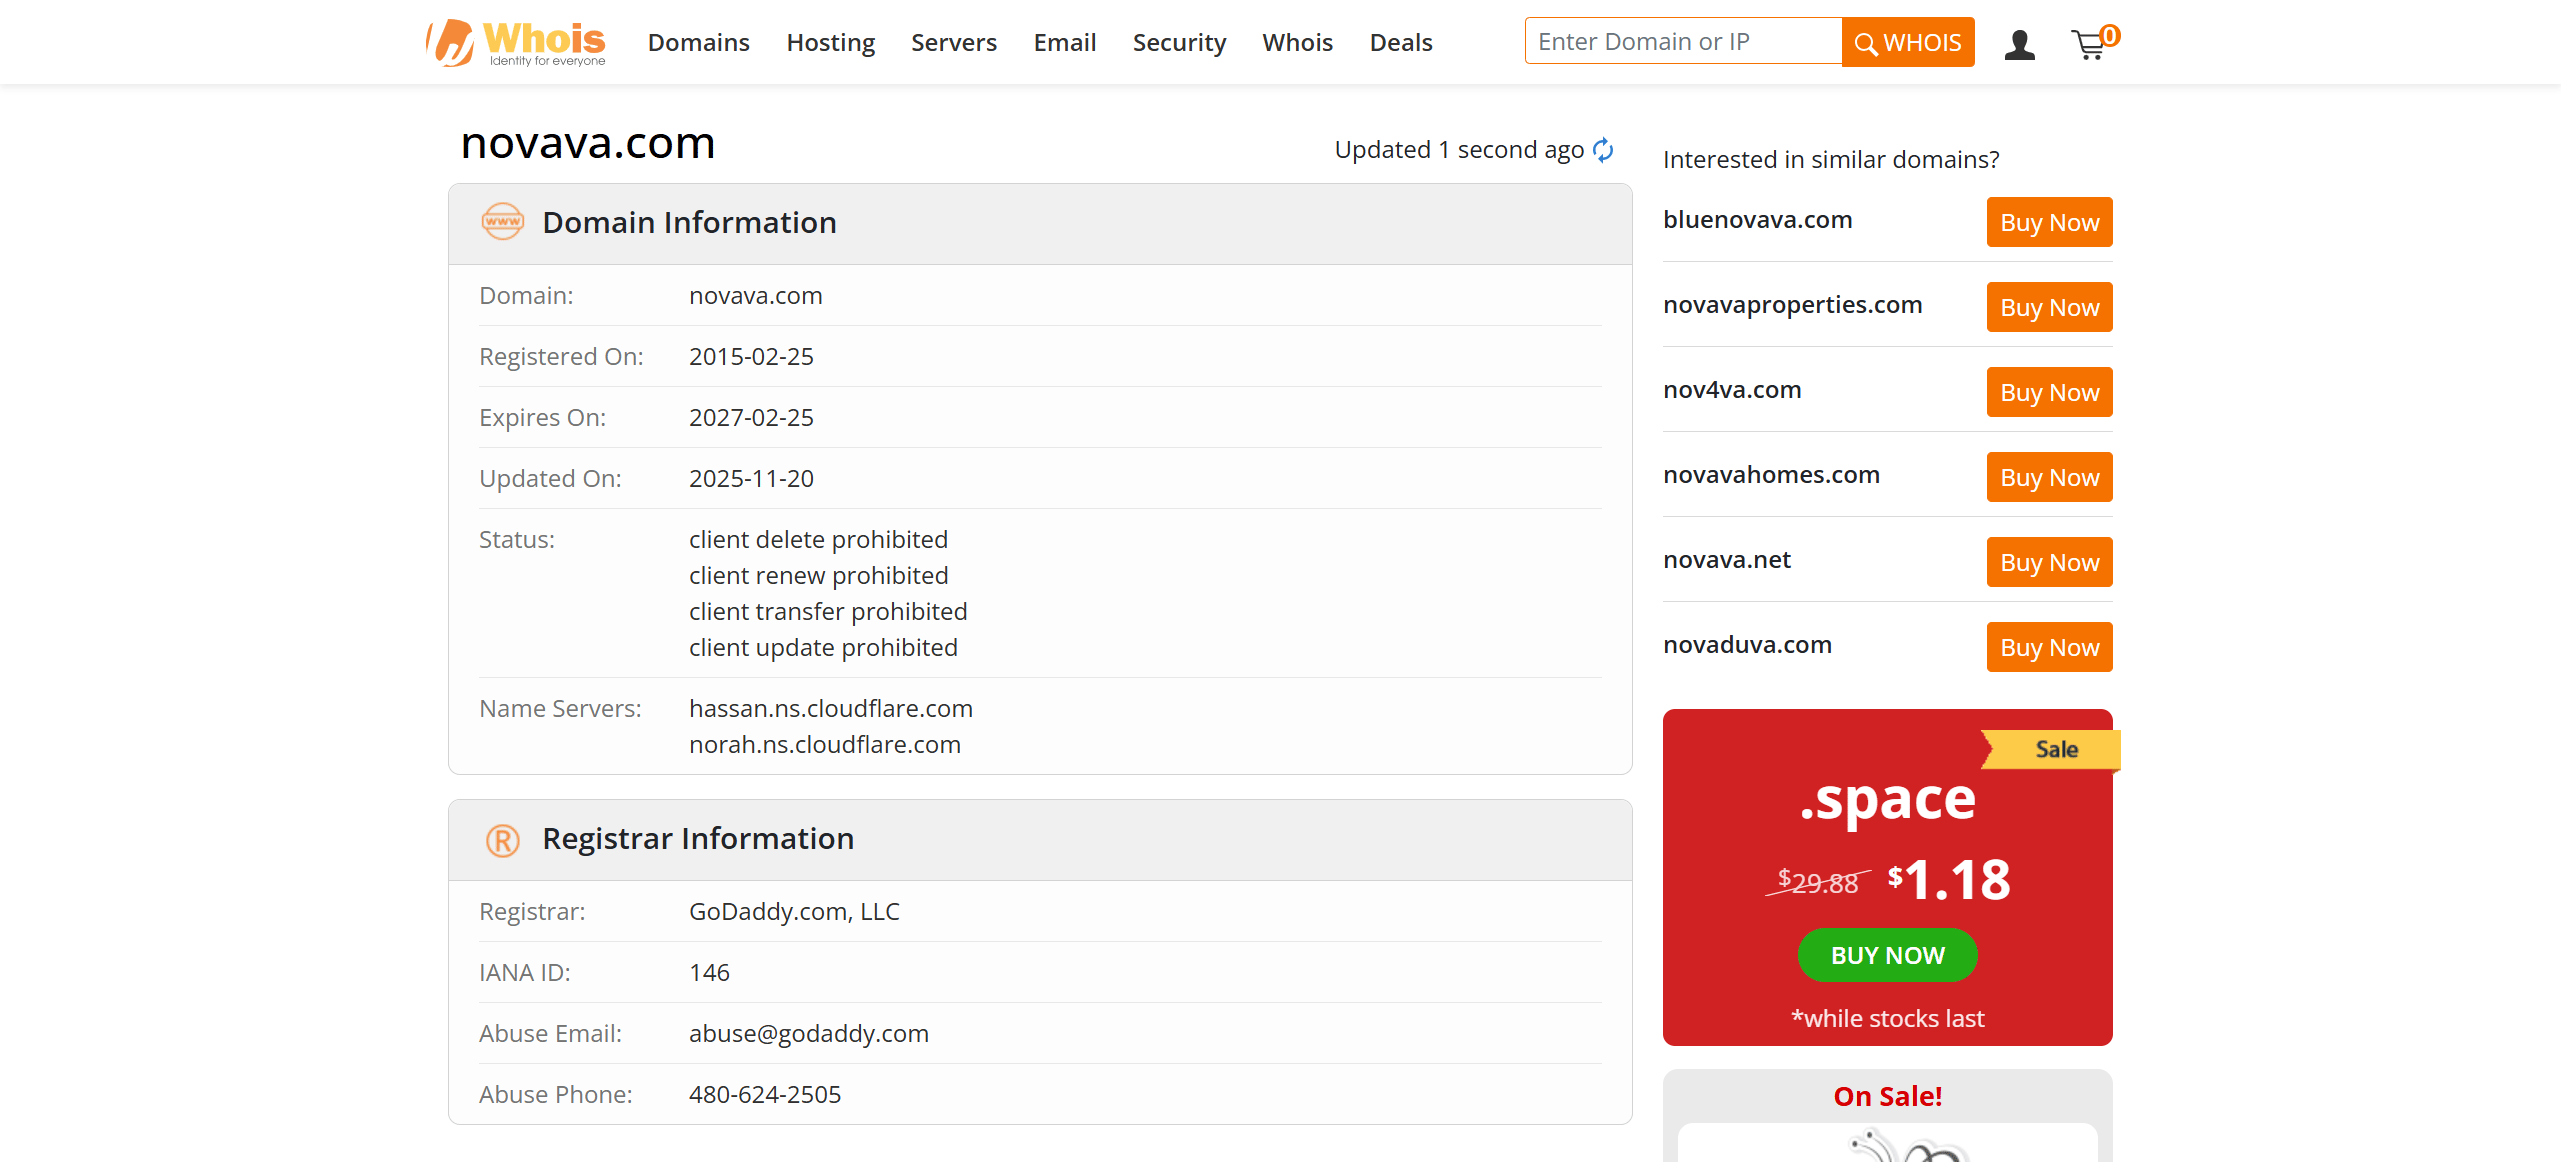Open the Whois menu item

(x=1297, y=42)
